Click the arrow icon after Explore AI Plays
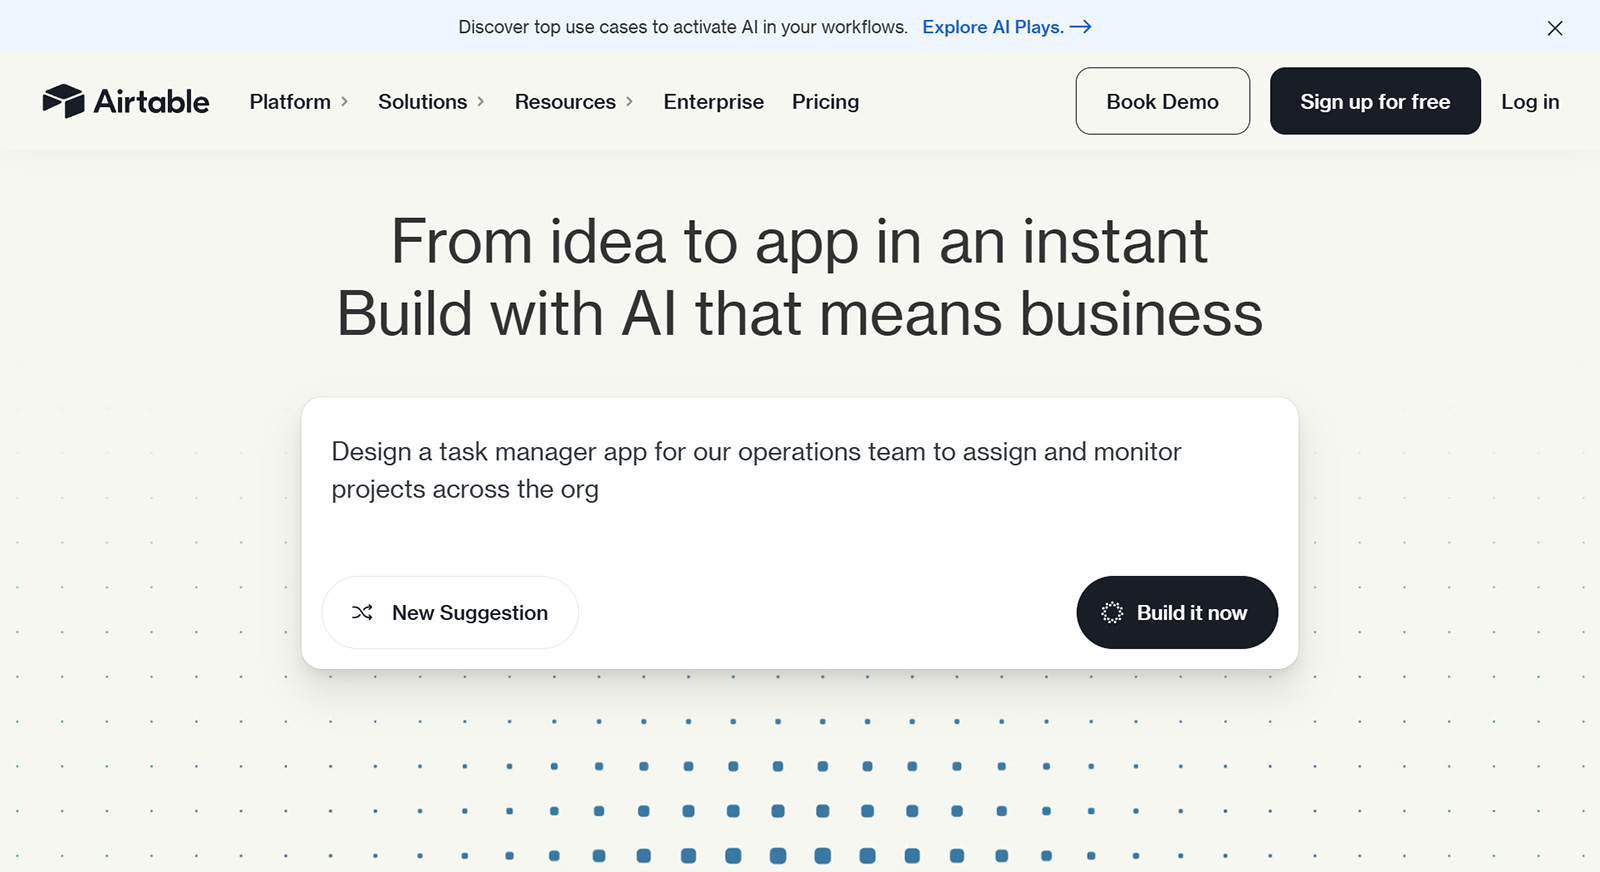Viewport: 1600px width, 872px height. point(1080,27)
